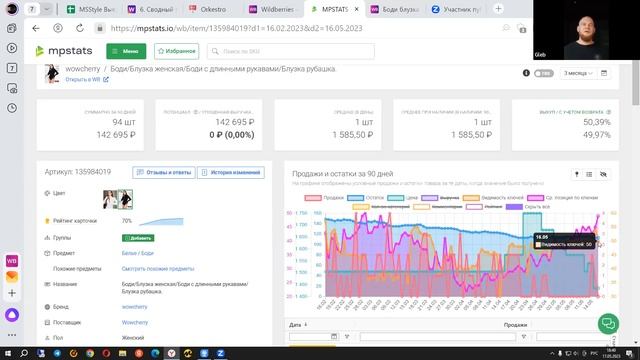Open Alice assistant purple icon
Image resolution: width=640 pixels, height=360 pixels.
pos(12,315)
